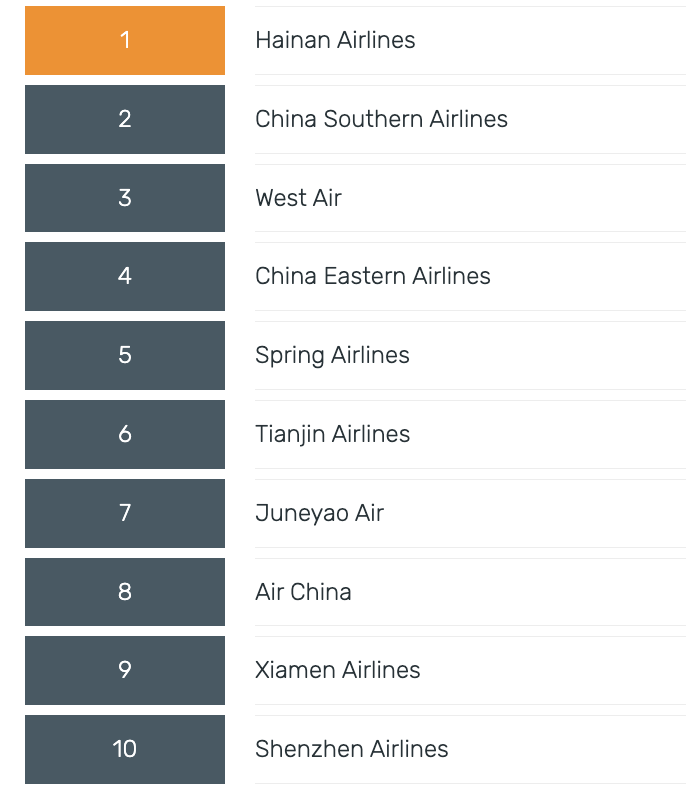The height and width of the screenshot is (802, 686).
Task: Click the rank 2 number box
Action: [x=125, y=119]
